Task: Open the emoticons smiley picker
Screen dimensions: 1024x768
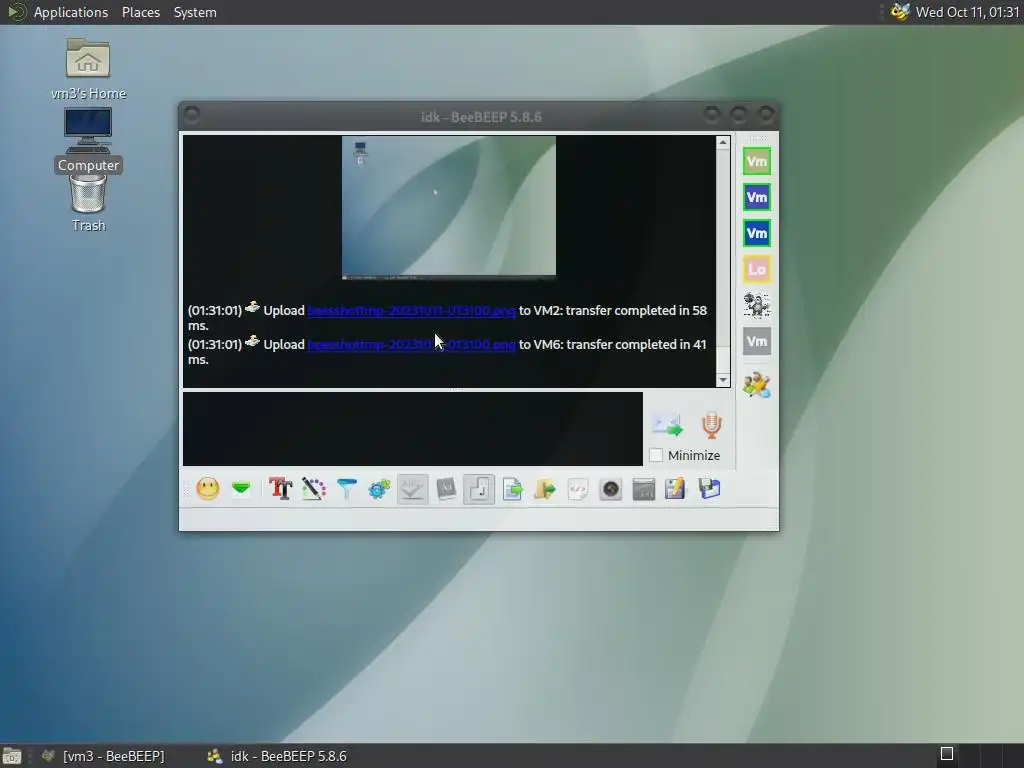Action: pyautogui.click(x=208, y=488)
